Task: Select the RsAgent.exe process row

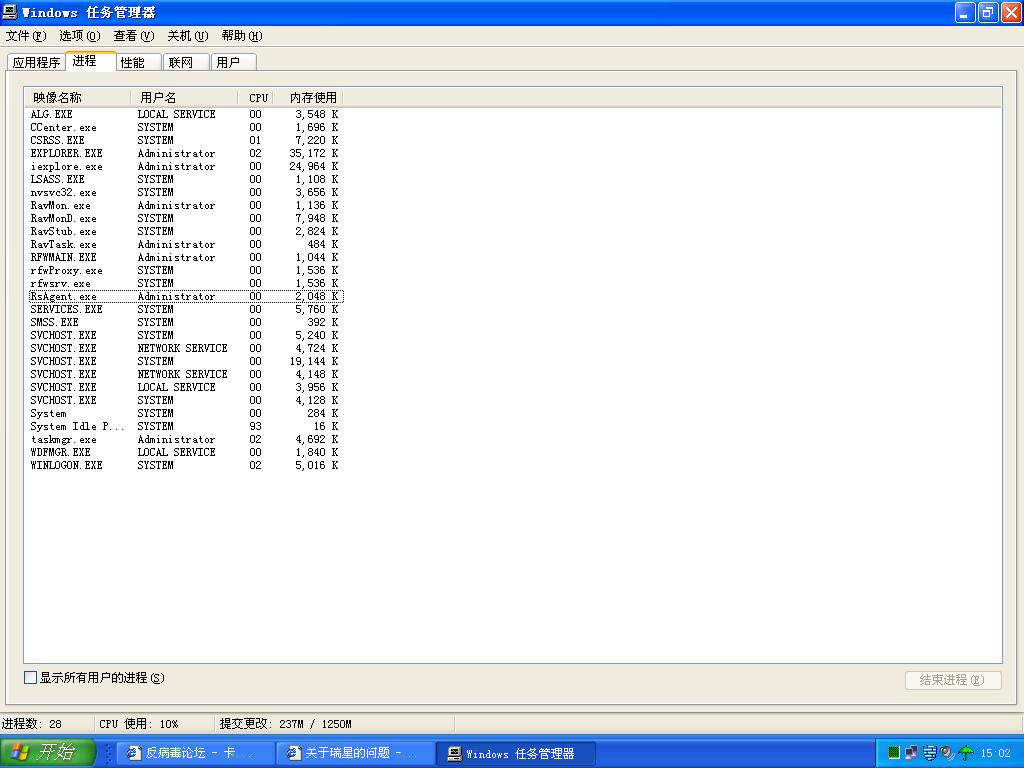Action: [x=185, y=296]
